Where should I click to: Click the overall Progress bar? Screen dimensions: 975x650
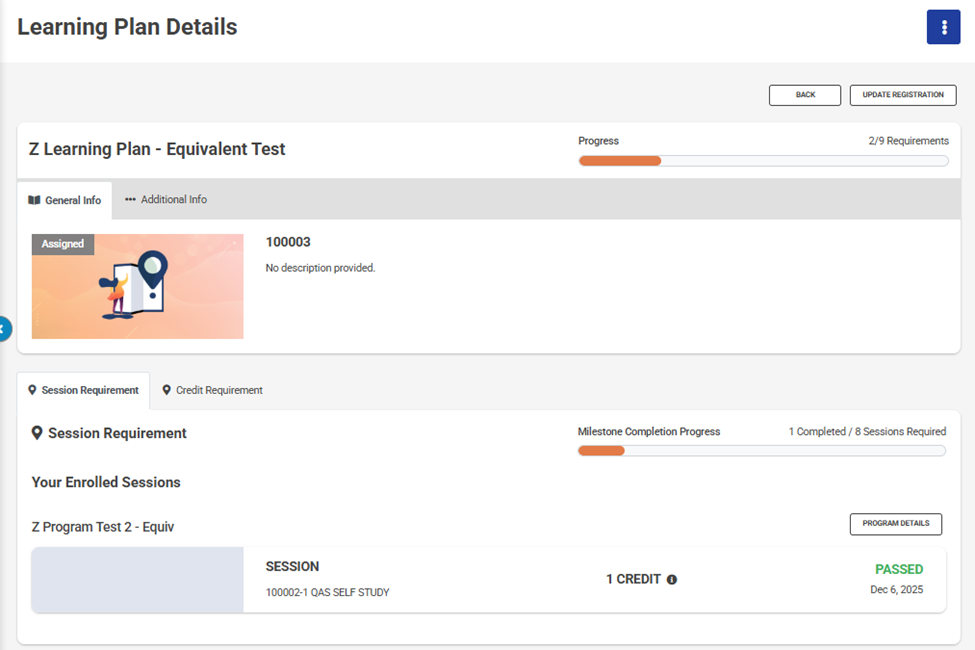(763, 161)
